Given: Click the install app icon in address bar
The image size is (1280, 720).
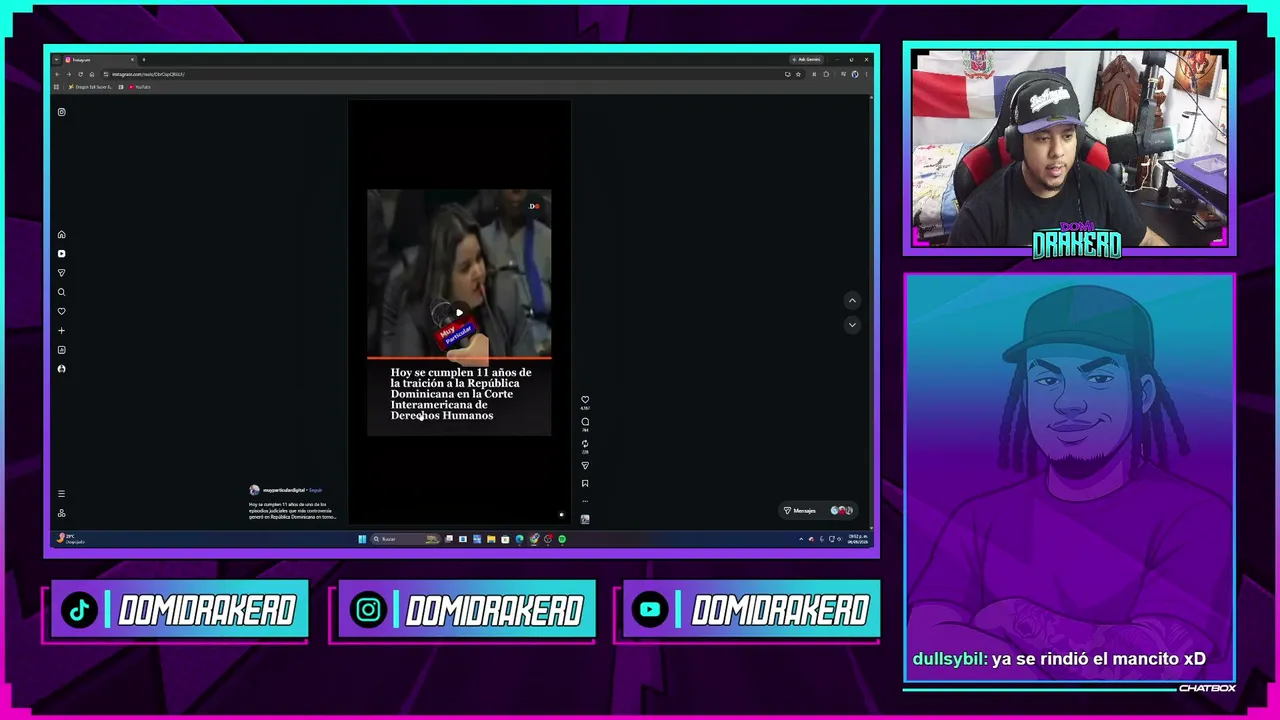Looking at the screenshot, I should pos(787,74).
